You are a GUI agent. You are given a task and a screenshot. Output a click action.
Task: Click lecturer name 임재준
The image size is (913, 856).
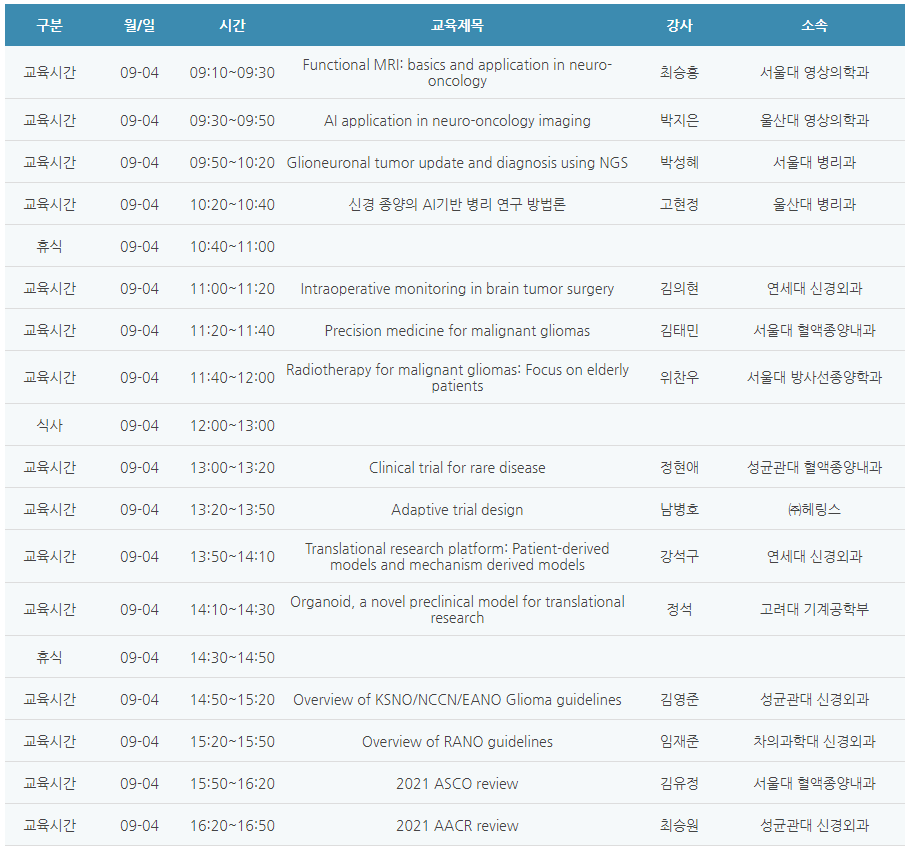[679, 741]
